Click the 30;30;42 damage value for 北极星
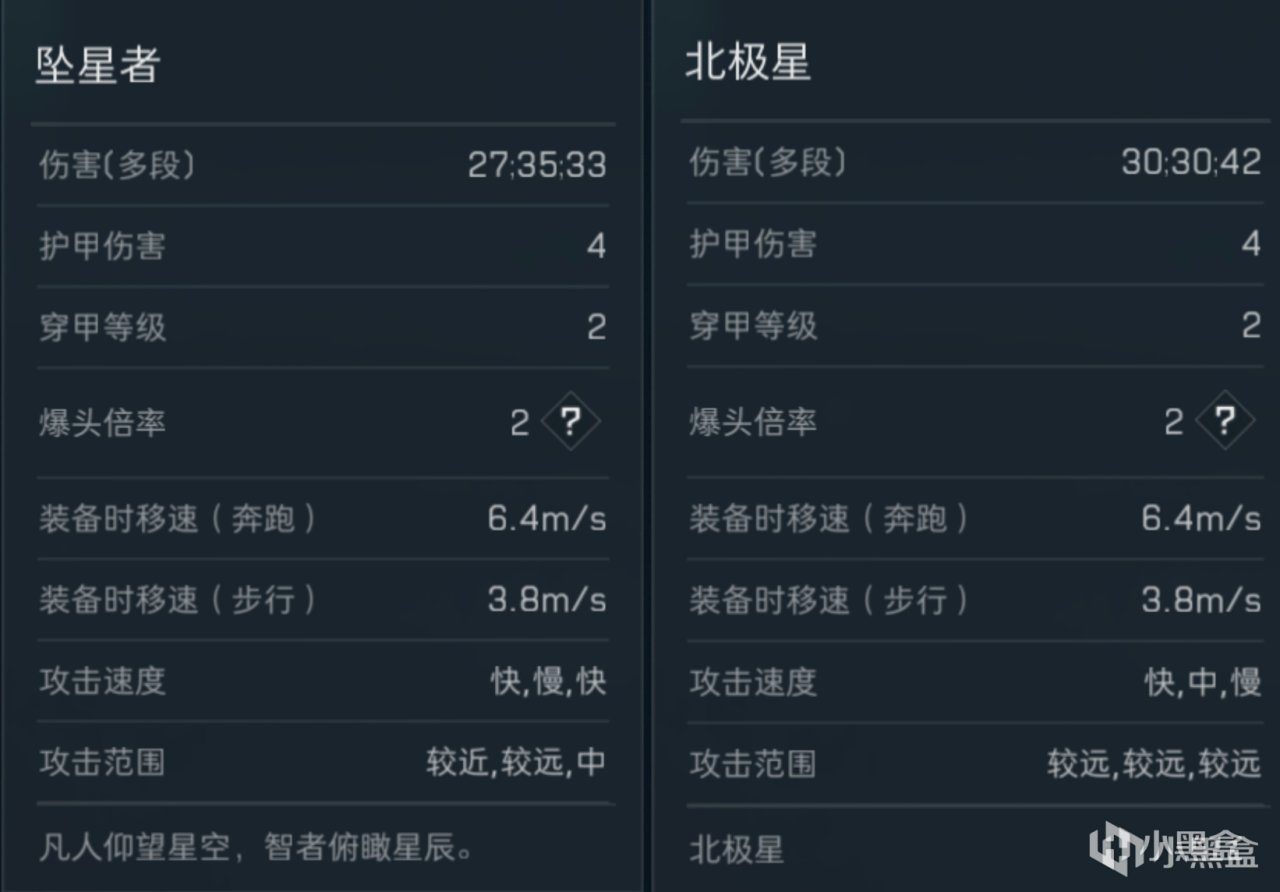Image resolution: width=1280 pixels, height=892 pixels. click(1191, 161)
